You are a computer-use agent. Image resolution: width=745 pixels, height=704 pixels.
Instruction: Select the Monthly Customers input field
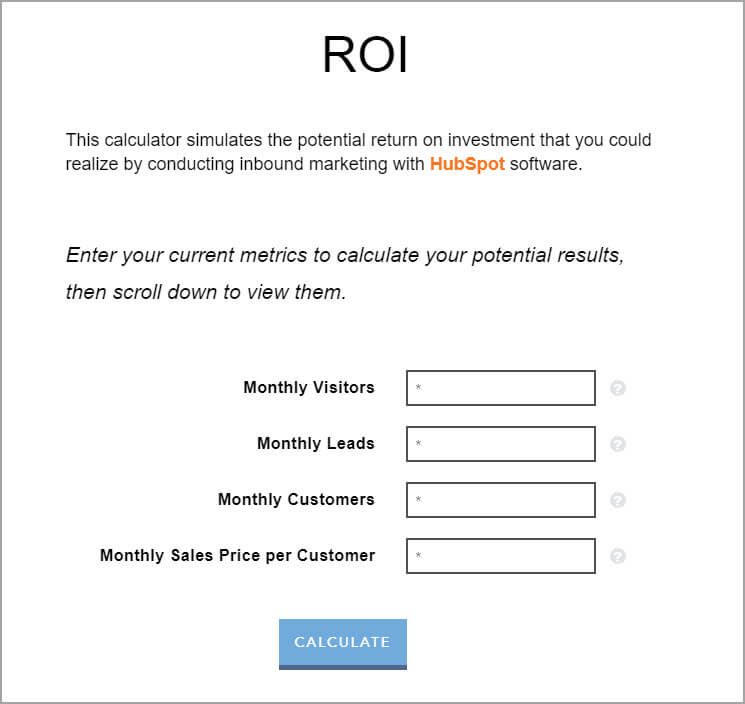(500, 500)
